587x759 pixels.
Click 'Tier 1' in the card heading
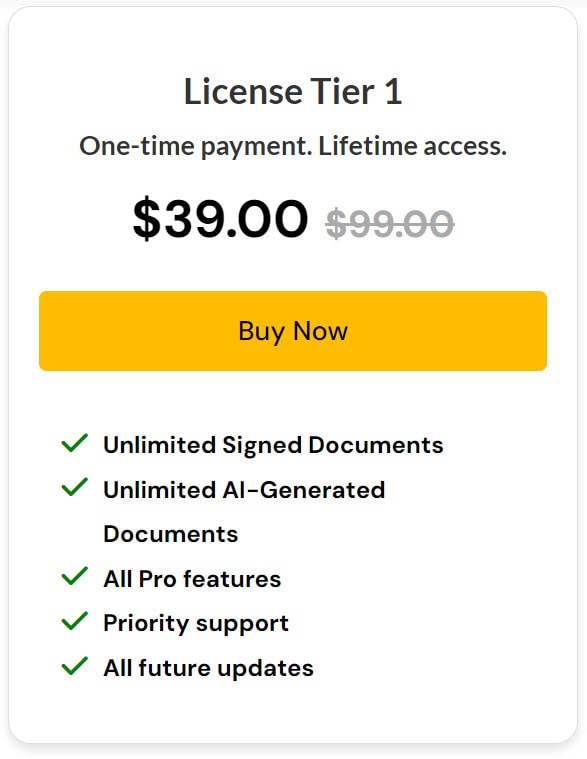[x=356, y=91]
